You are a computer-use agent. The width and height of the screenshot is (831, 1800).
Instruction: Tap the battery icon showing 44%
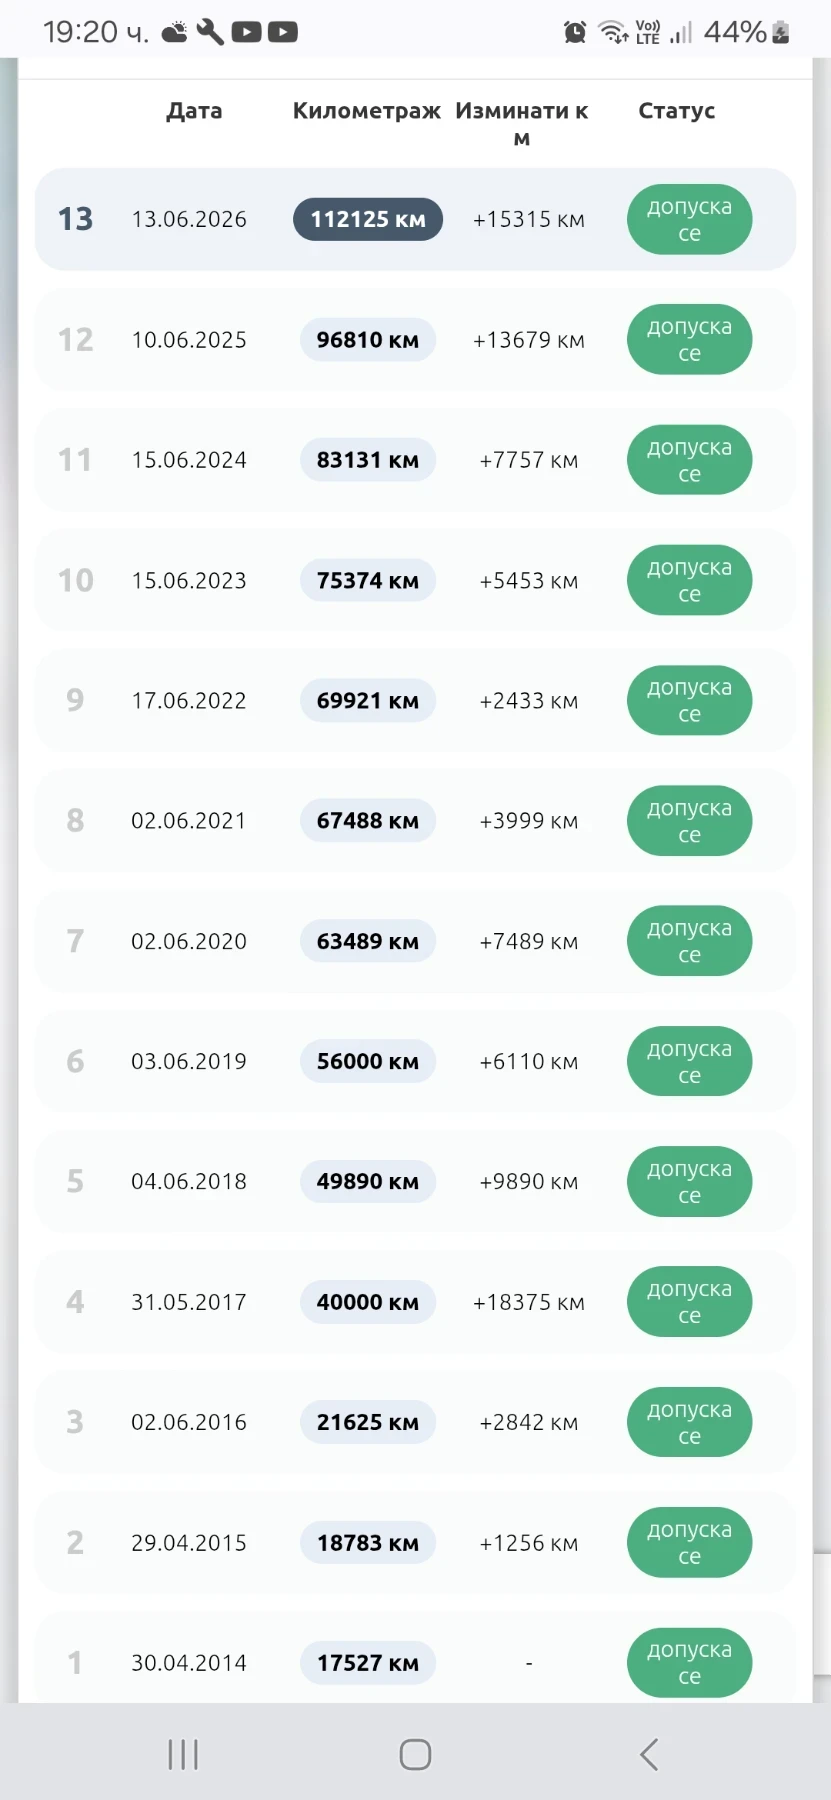(781, 32)
